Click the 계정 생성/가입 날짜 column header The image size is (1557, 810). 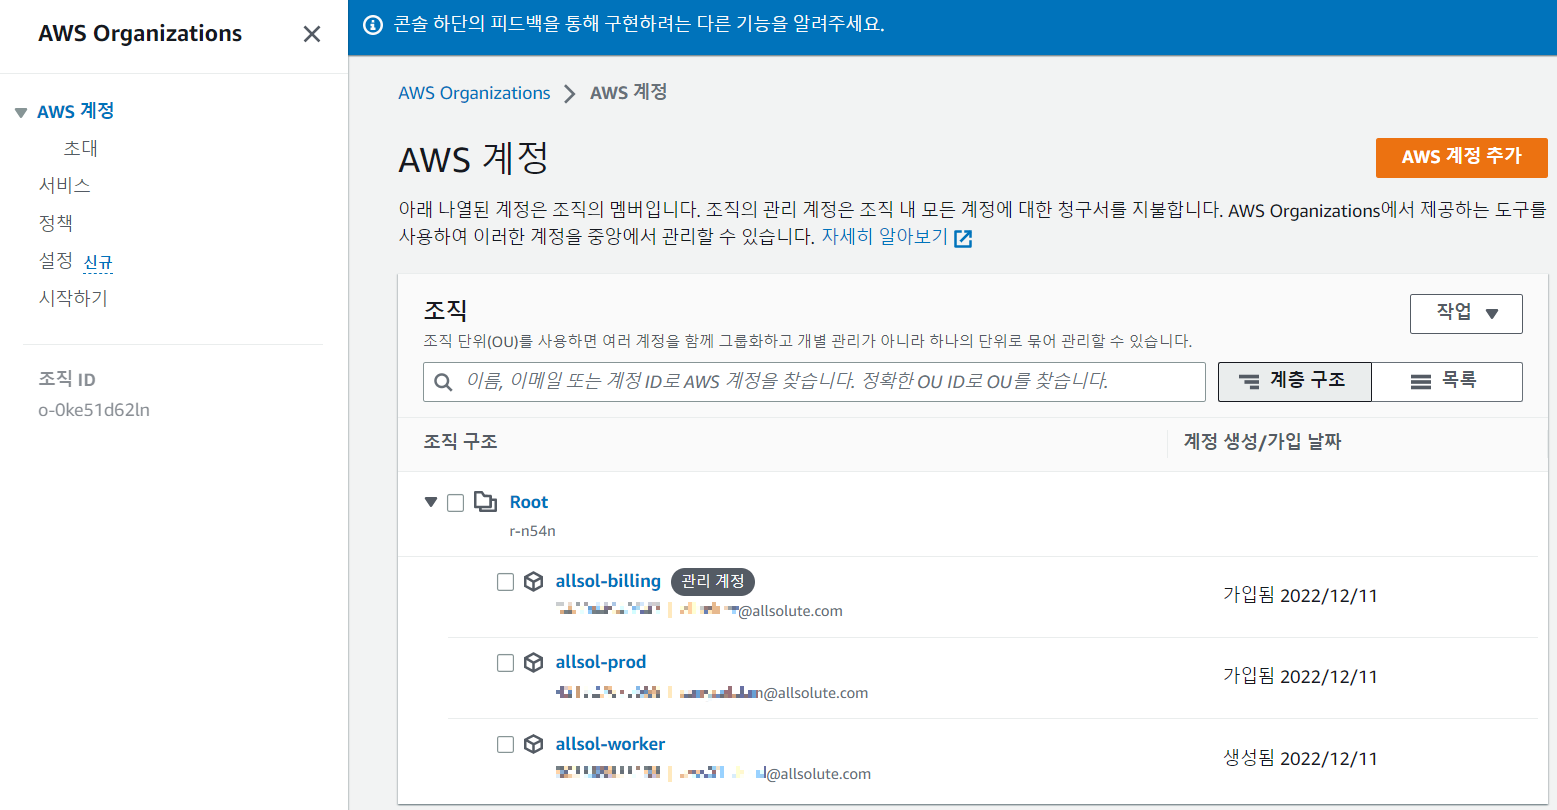coord(1262,441)
